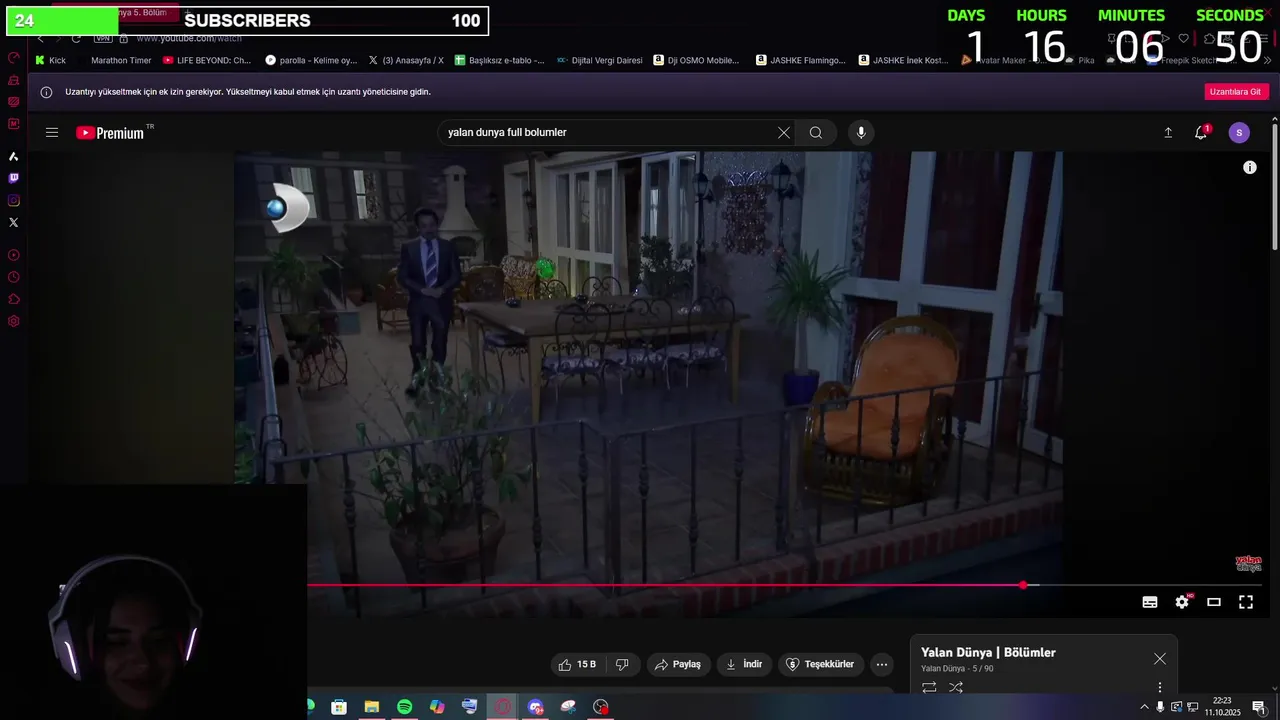Image resolution: width=1280 pixels, height=720 pixels.
Task: Launch Spotify from taskbar
Action: [x=404, y=706]
